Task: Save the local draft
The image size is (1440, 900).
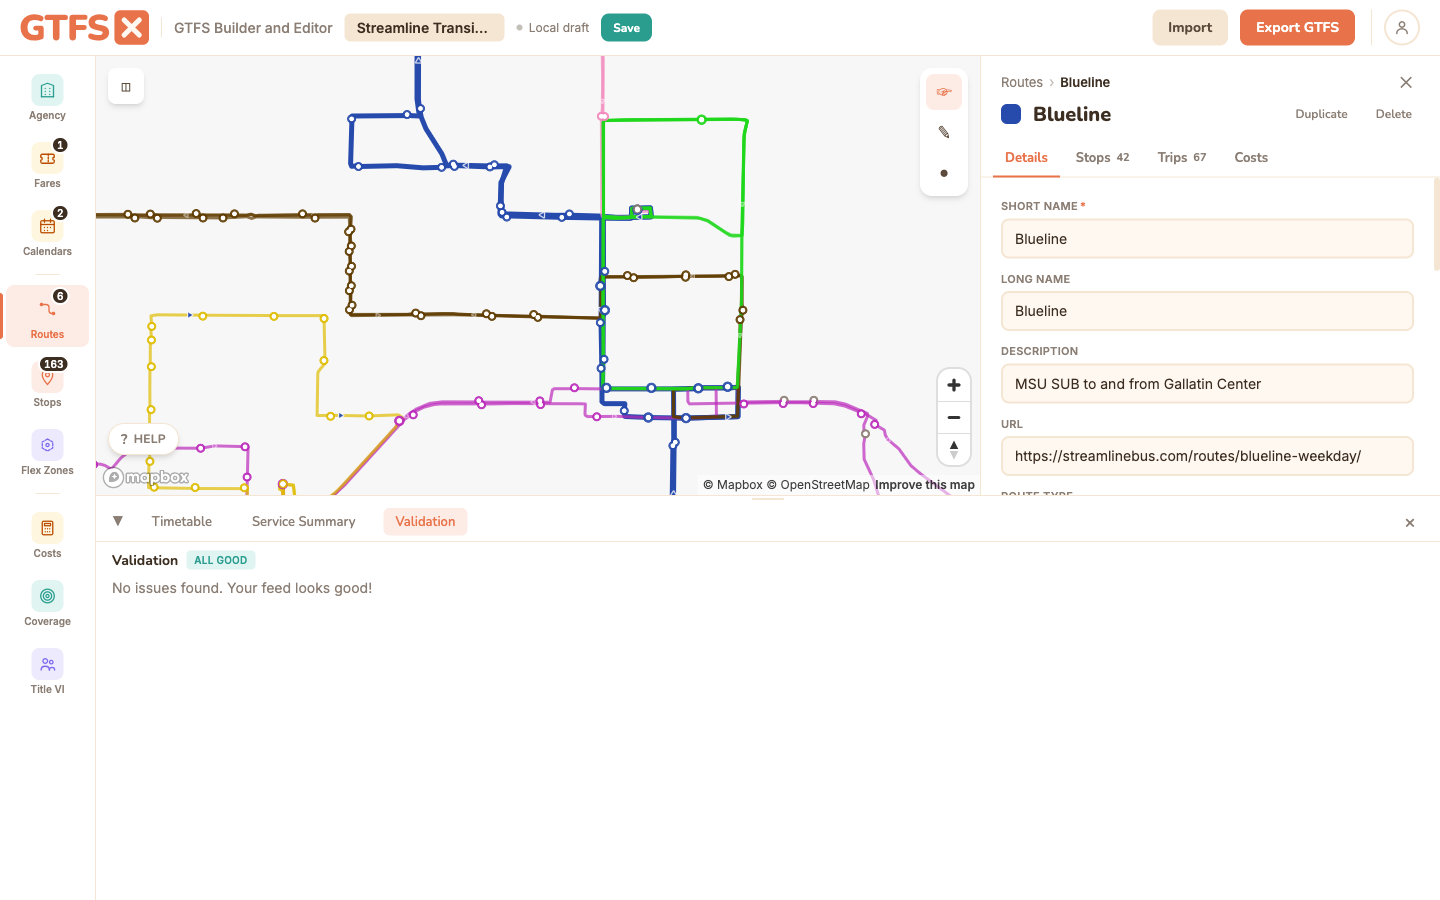Action: click(626, 28)
